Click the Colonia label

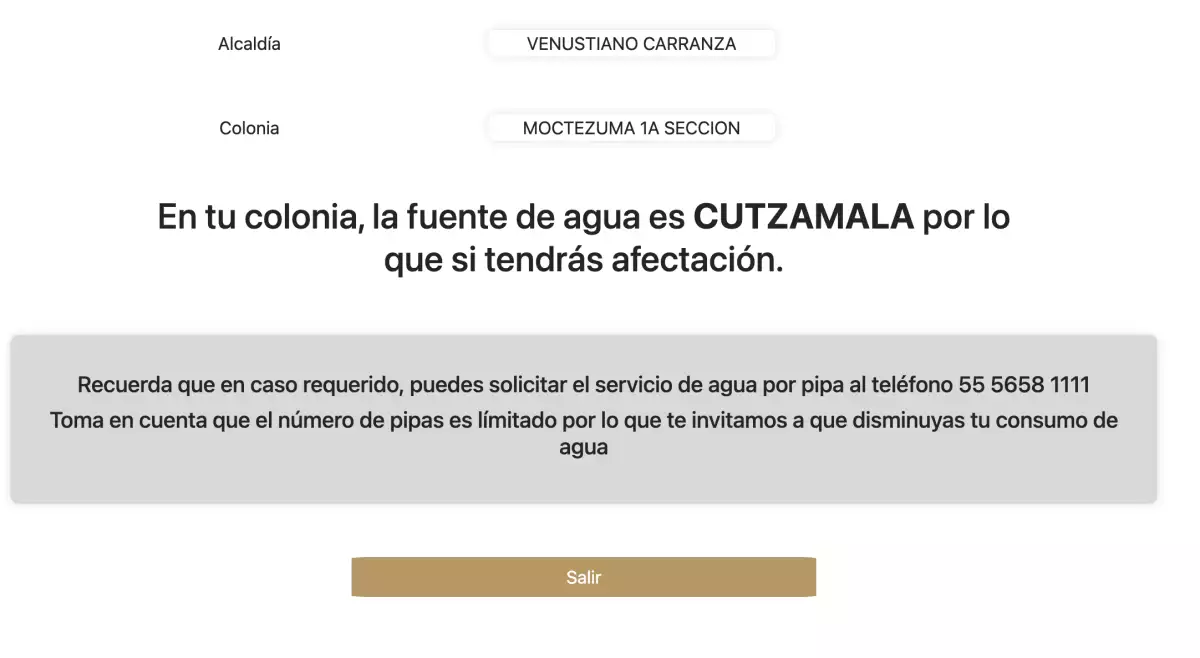[249, 128]
